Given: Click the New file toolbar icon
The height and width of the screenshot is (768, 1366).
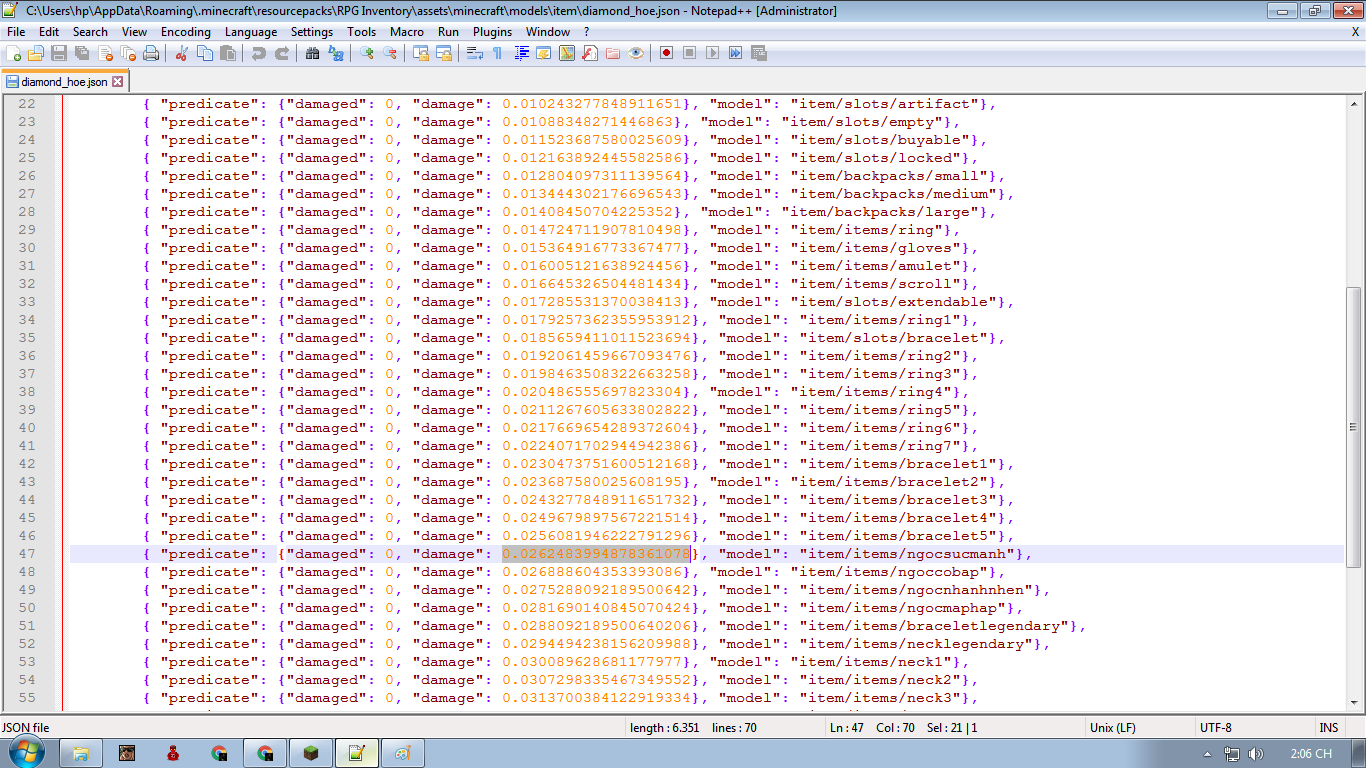Looking at the screenshot, I should point(14,53).
